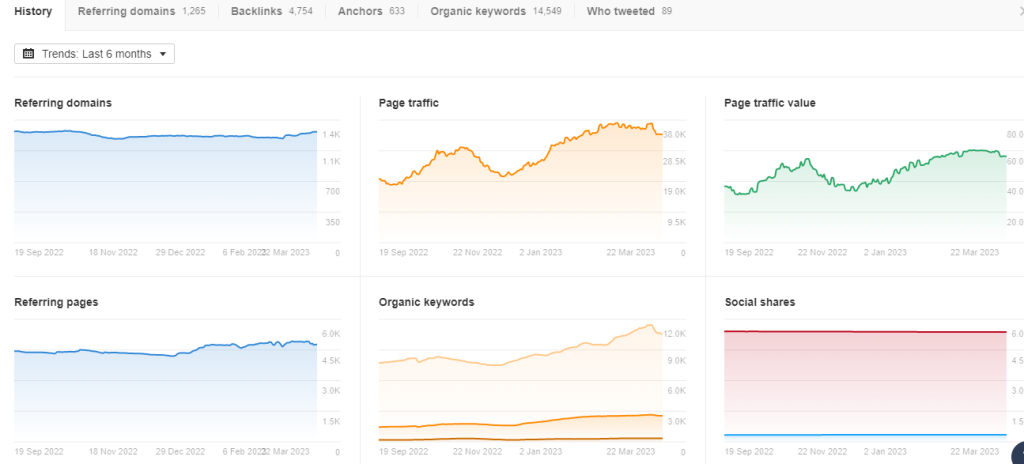Screen dimensions: 1024x464
Task: Click the 29 Dec 2022 date in Referring domains chart
Action: pyautogui.click(x=180, y=252)
